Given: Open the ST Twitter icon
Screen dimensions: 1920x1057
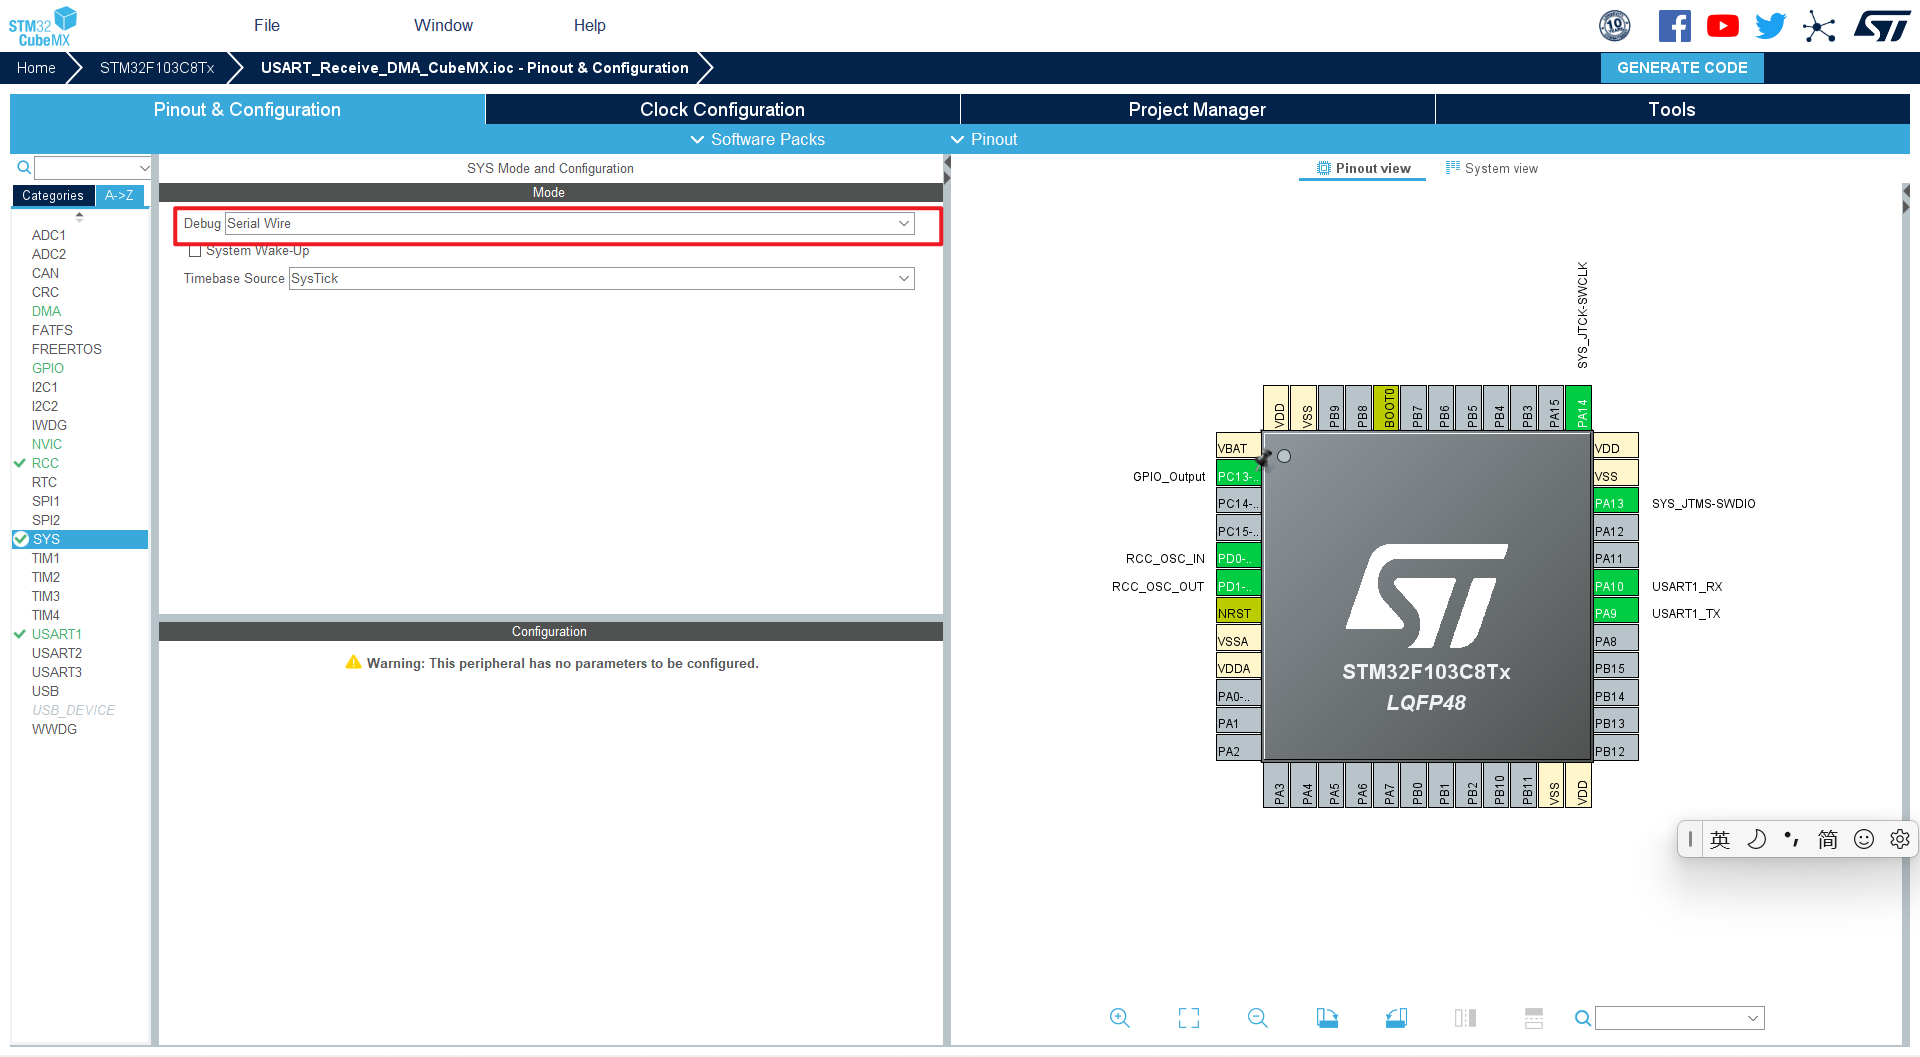Looking at the screenshot, I should (1770, 26).
